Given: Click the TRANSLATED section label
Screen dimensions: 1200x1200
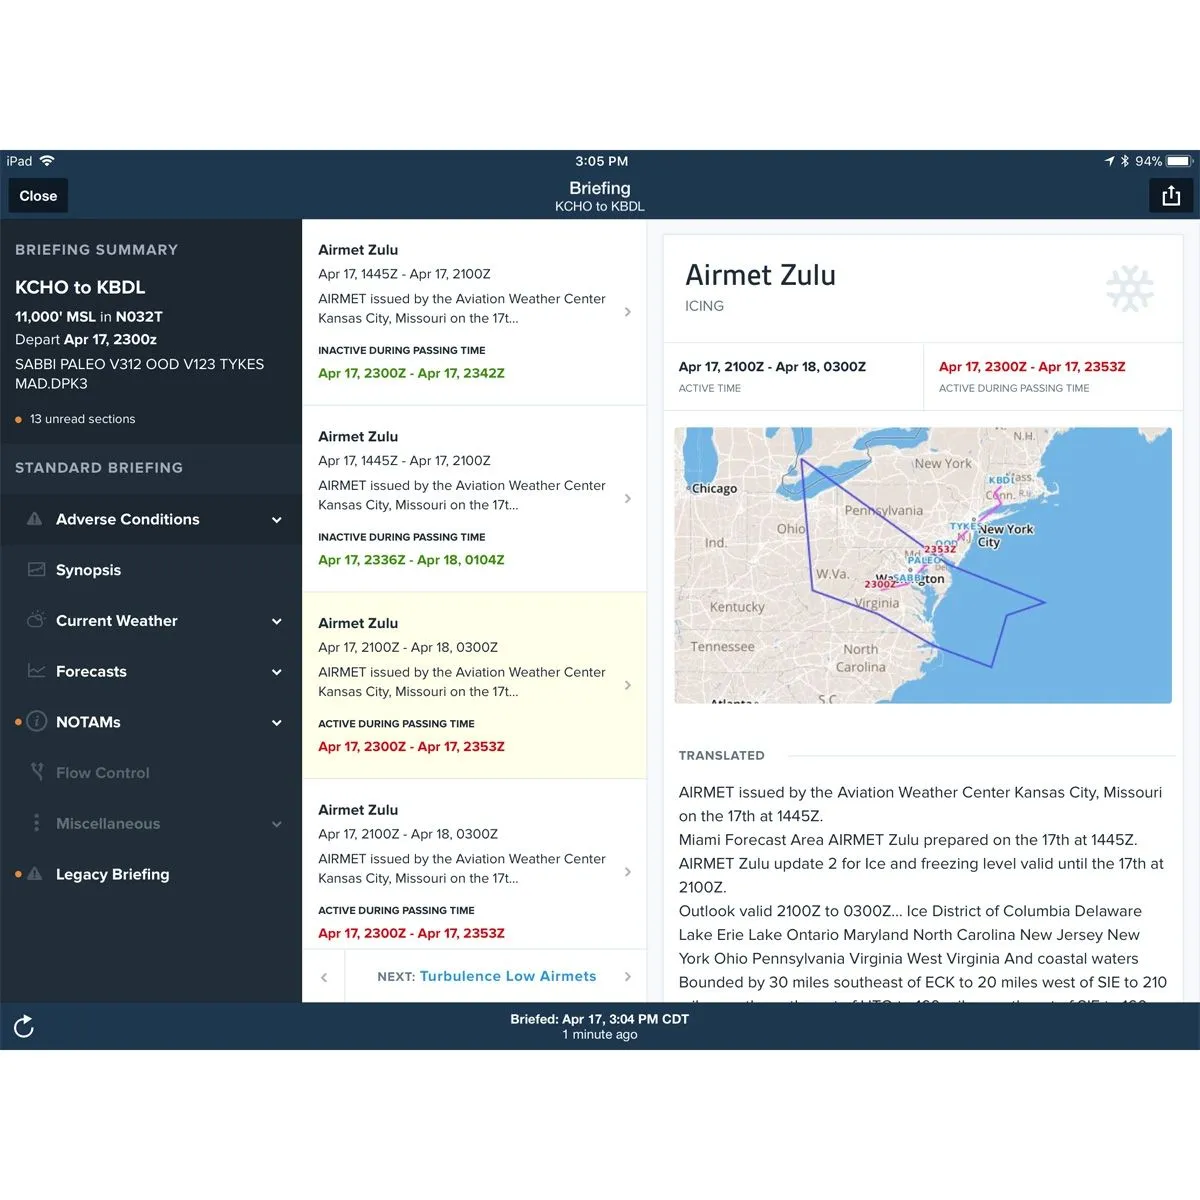Looking at the screenshot, I should [721, 755].
